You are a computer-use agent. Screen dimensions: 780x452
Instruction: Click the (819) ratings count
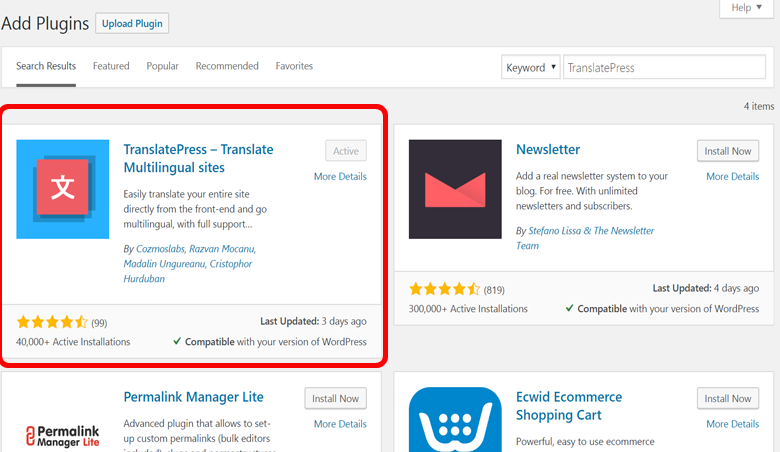[x=494, y=290]
